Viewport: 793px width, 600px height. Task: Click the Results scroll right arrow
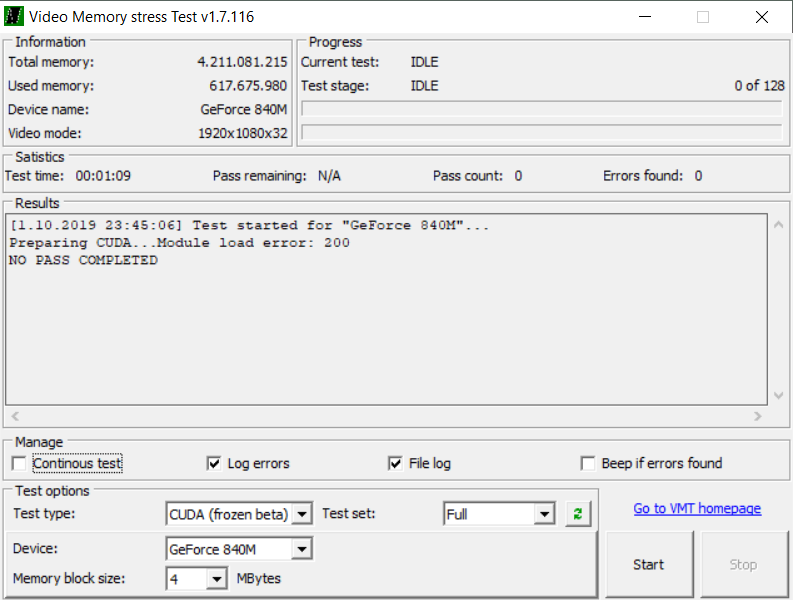(x=757, y=416)
